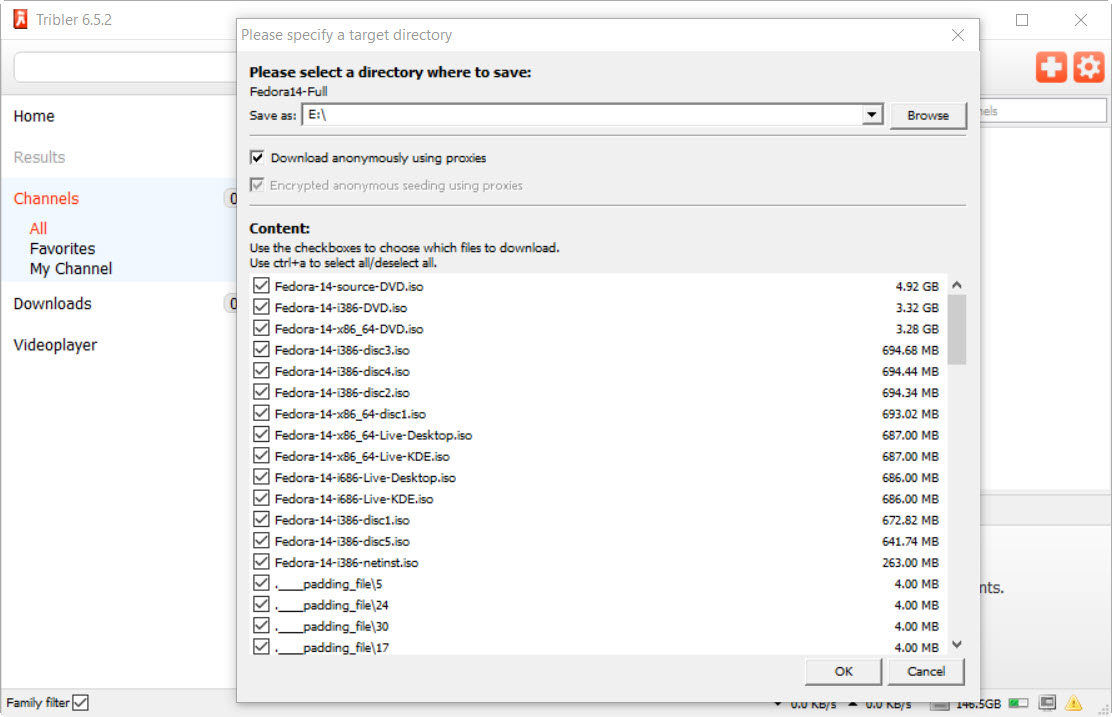Open My Channel in sidebar

point(71,269)
